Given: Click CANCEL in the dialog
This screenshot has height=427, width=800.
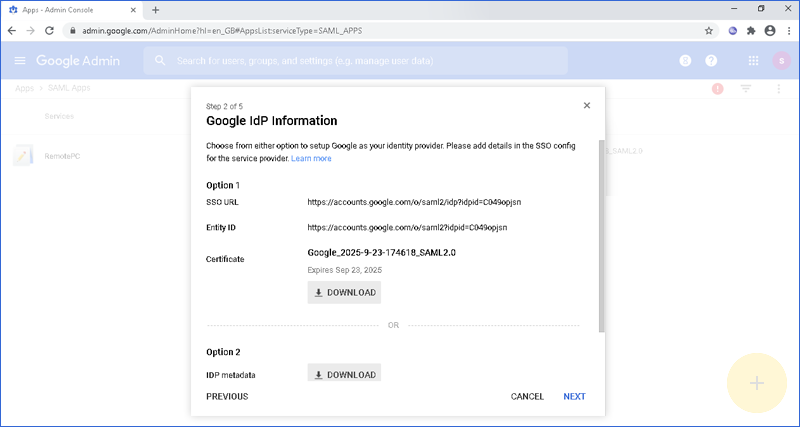Looking at the screenshot, I should (x=527, y=397).
